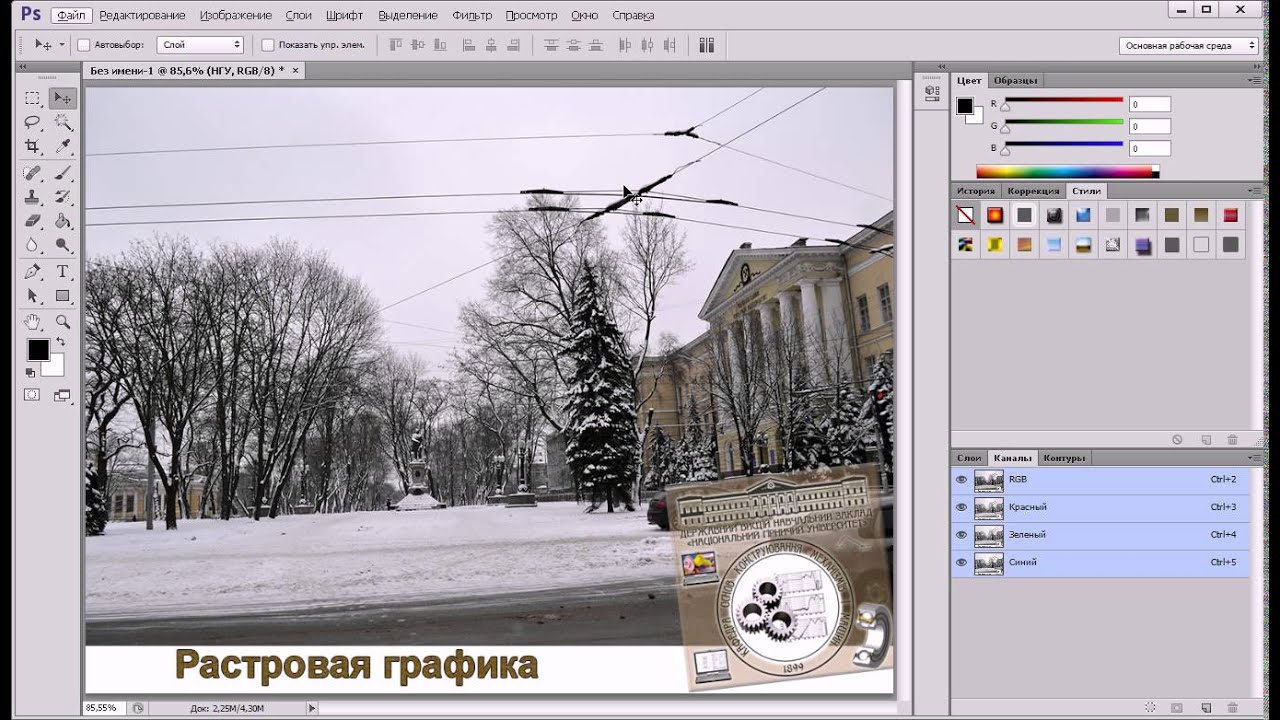Select the Path Selection tool
Screen dimensions: 1280x720
point(32,296)
